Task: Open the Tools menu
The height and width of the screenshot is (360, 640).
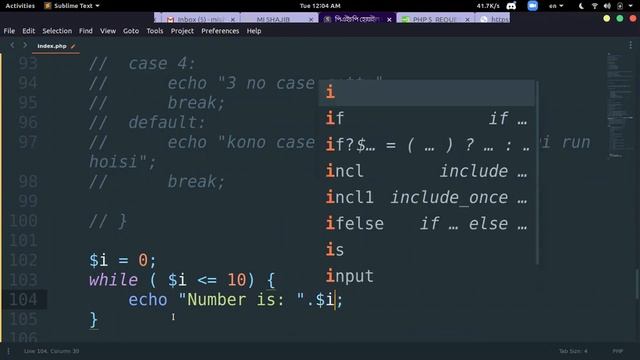Action: [x=155, y=31]
